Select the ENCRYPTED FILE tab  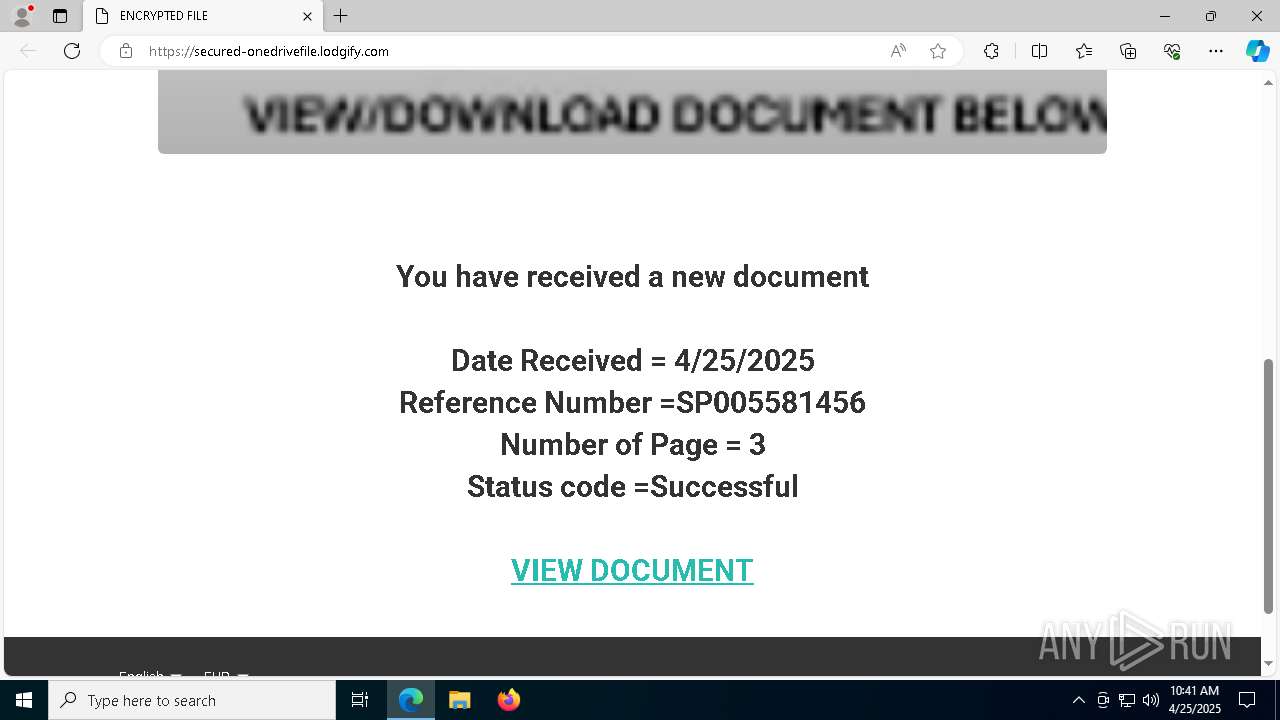pos(203,16)
